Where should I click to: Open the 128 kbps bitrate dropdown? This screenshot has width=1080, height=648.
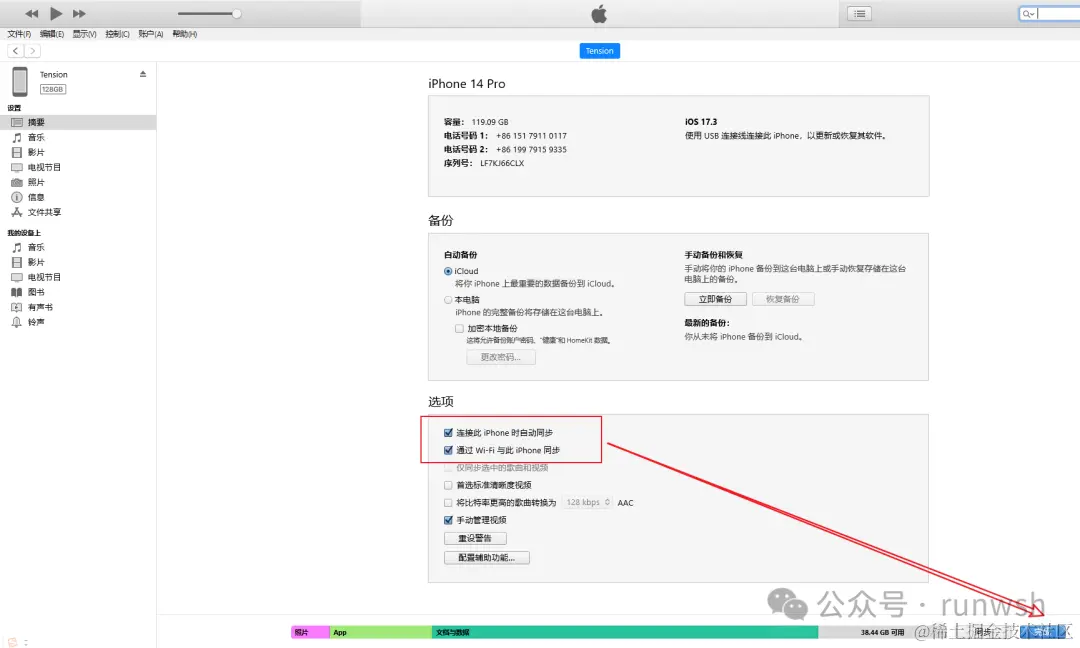pos(587,503)
